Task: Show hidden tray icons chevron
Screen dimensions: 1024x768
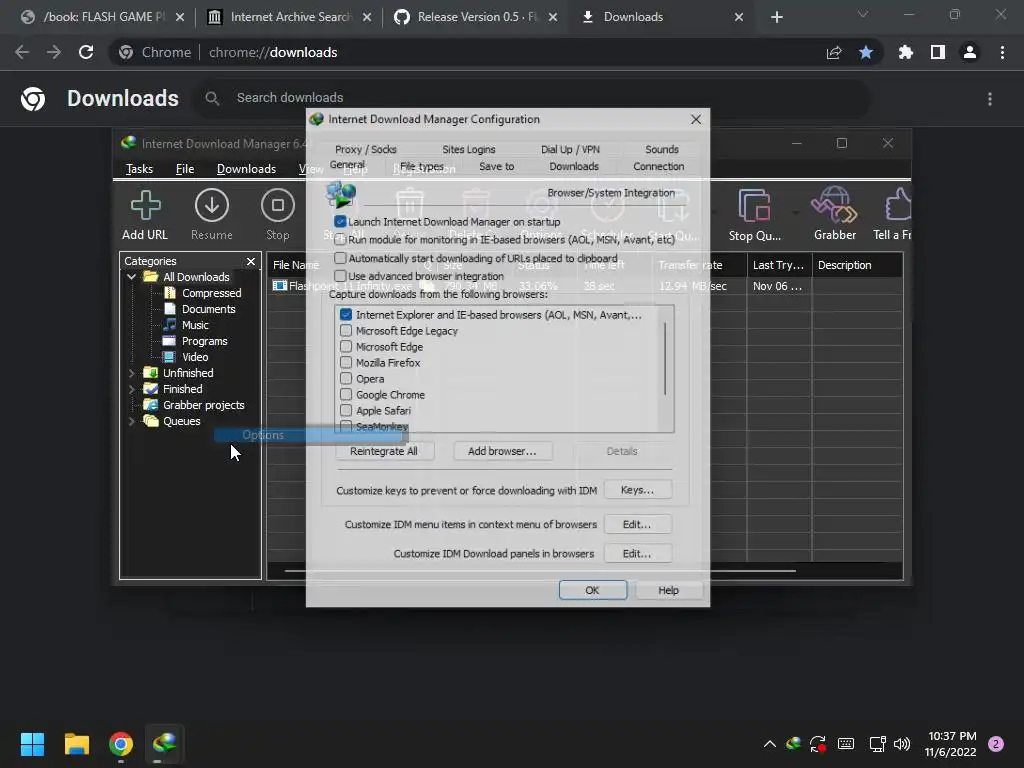Action: [770, 744]
